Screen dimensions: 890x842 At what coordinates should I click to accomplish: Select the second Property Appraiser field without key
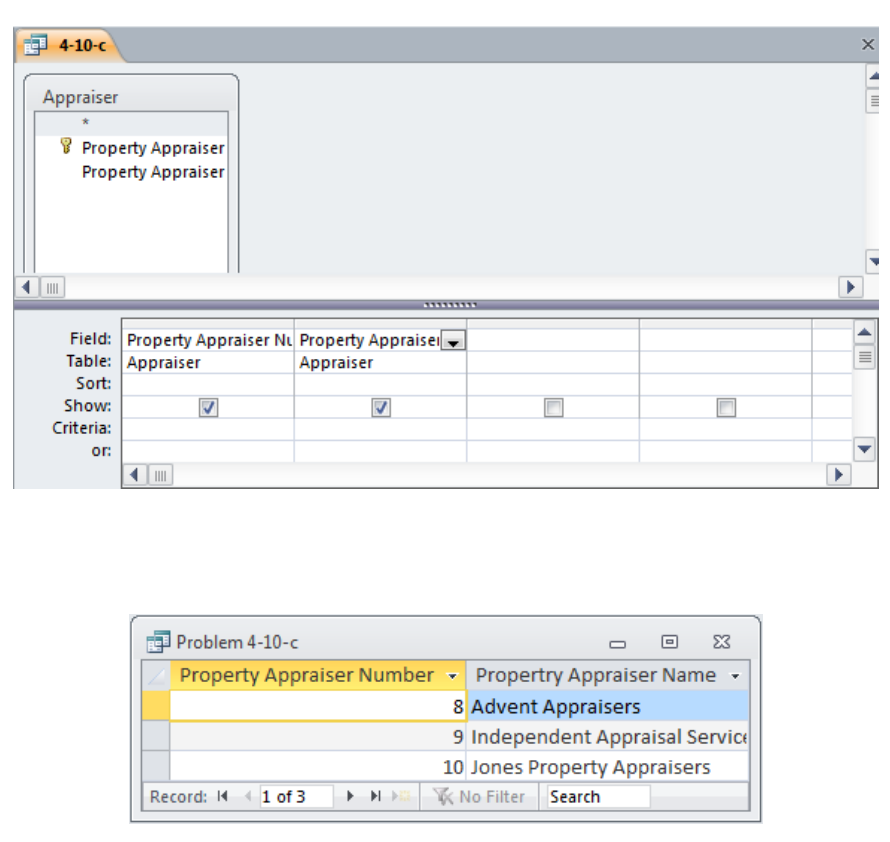pos(153,172)
